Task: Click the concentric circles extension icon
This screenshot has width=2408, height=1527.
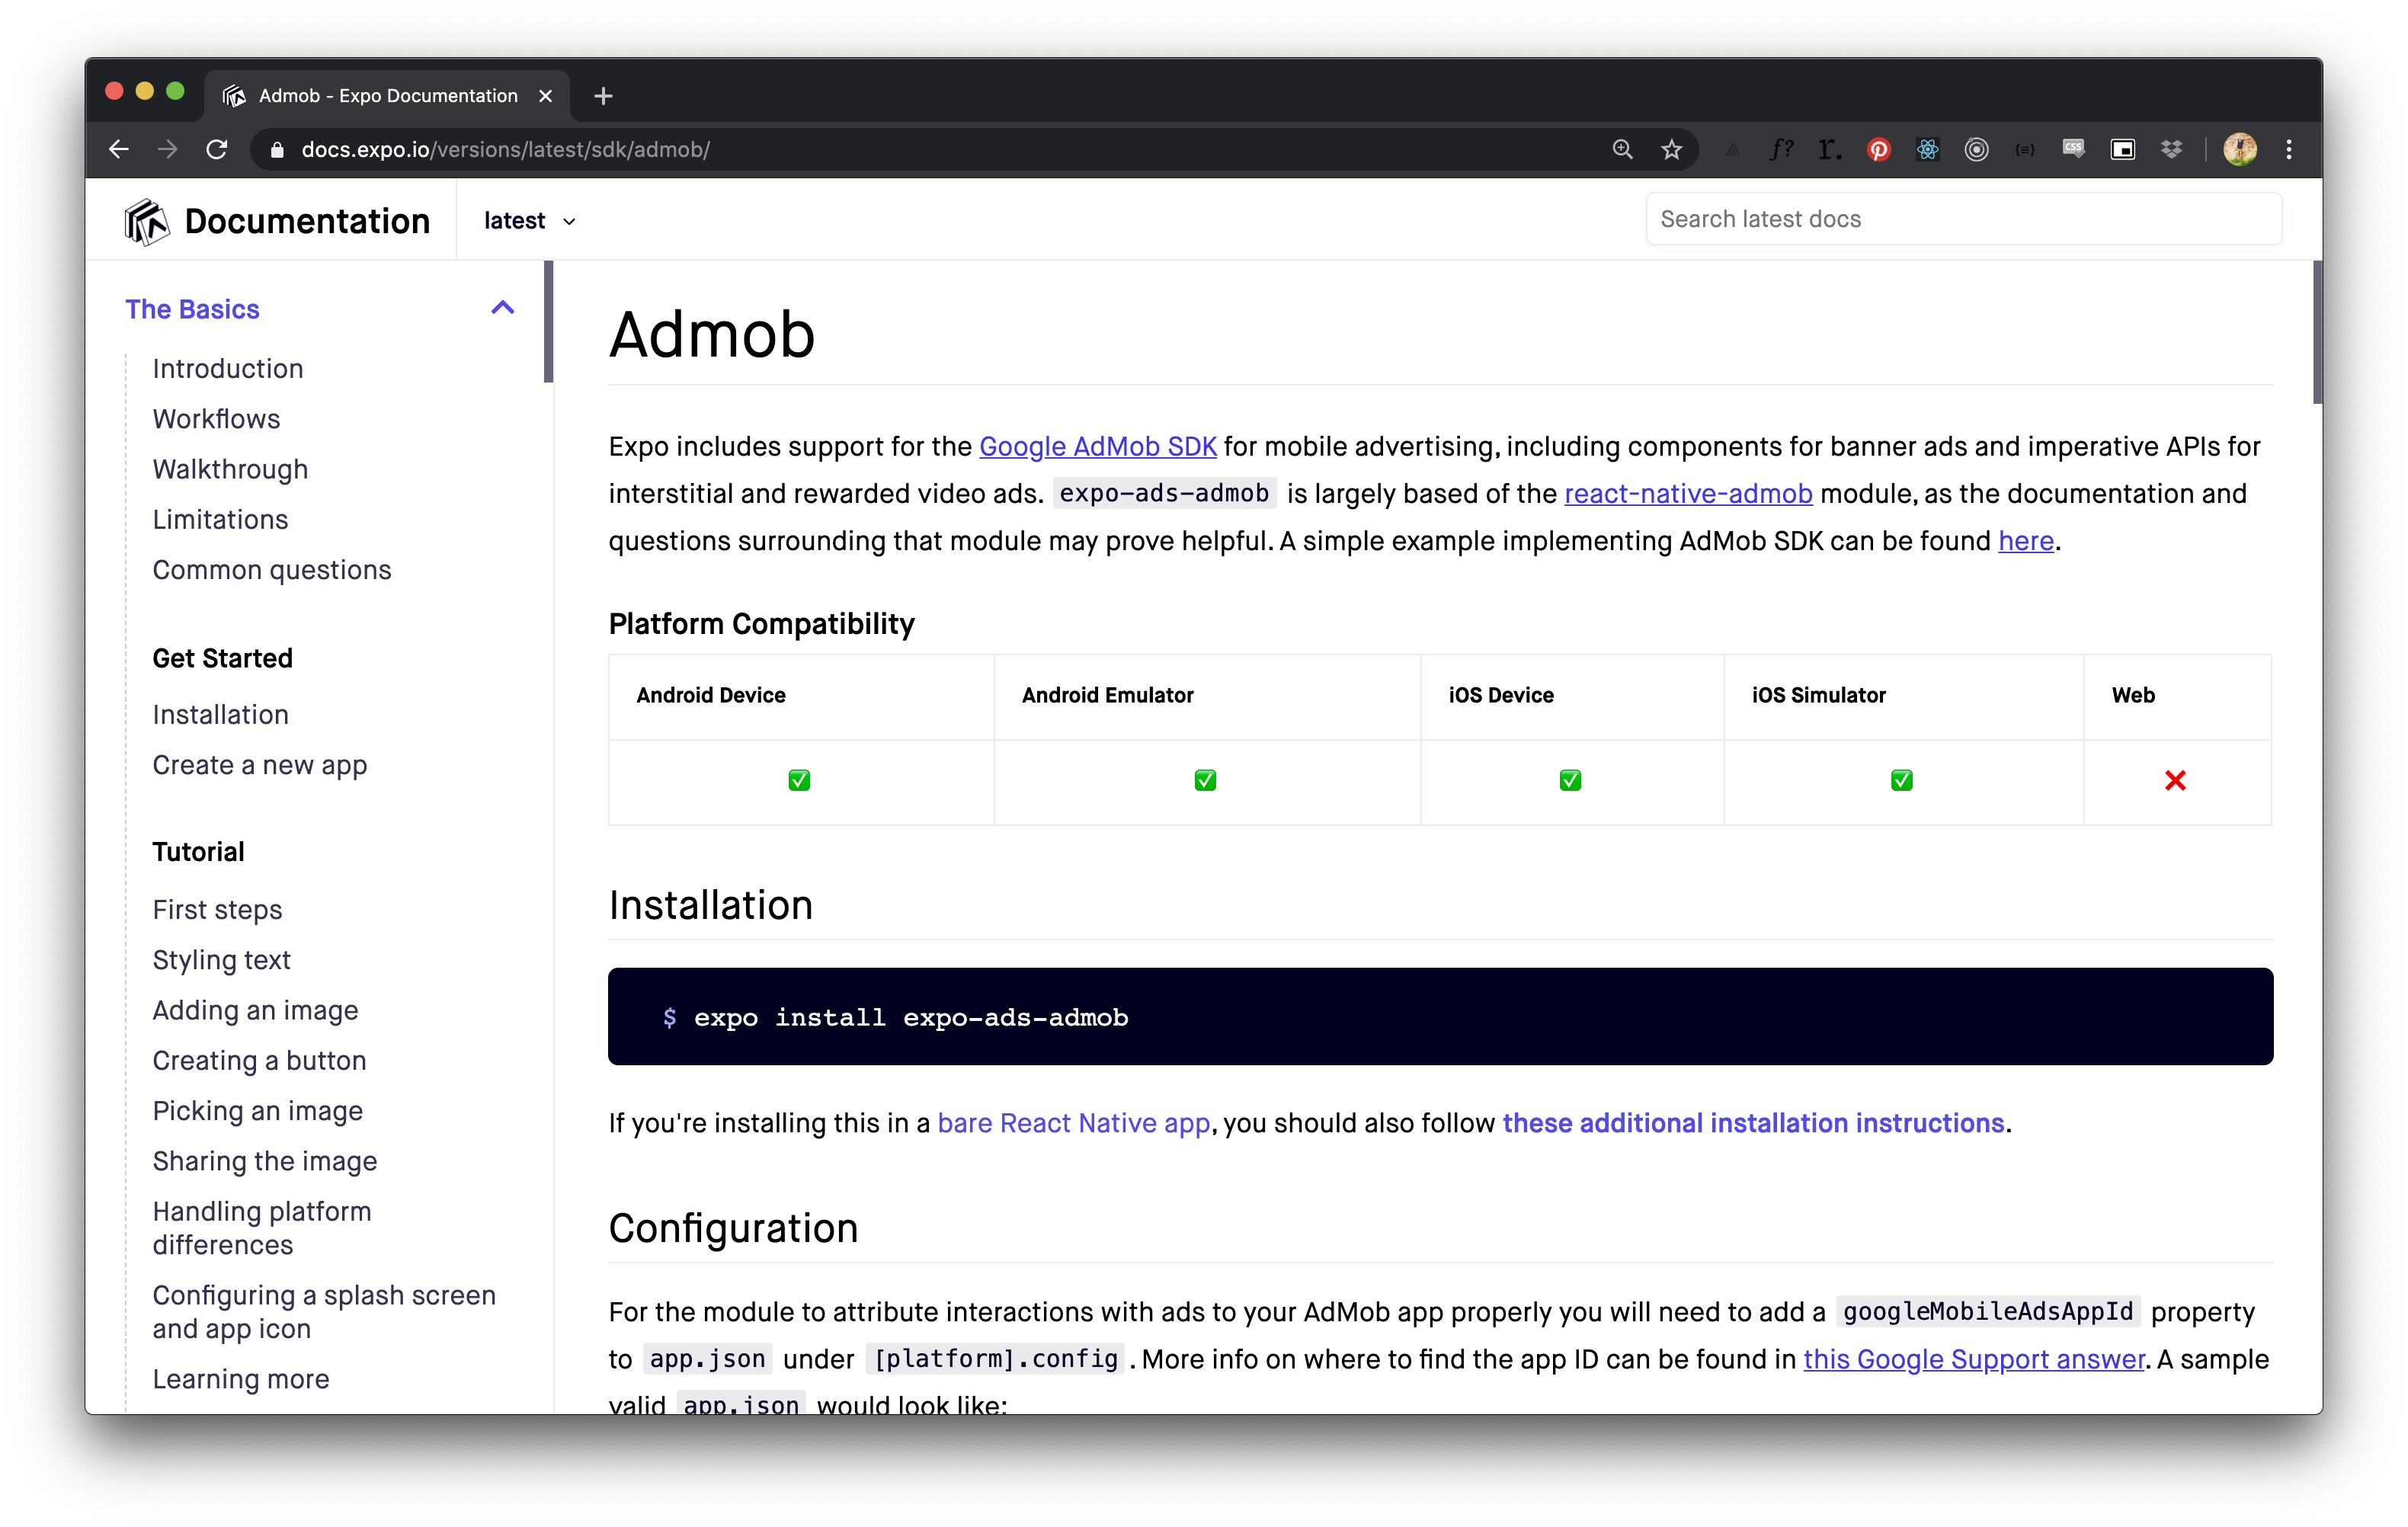Action: pyautogui.click(x=1976, y=150)
